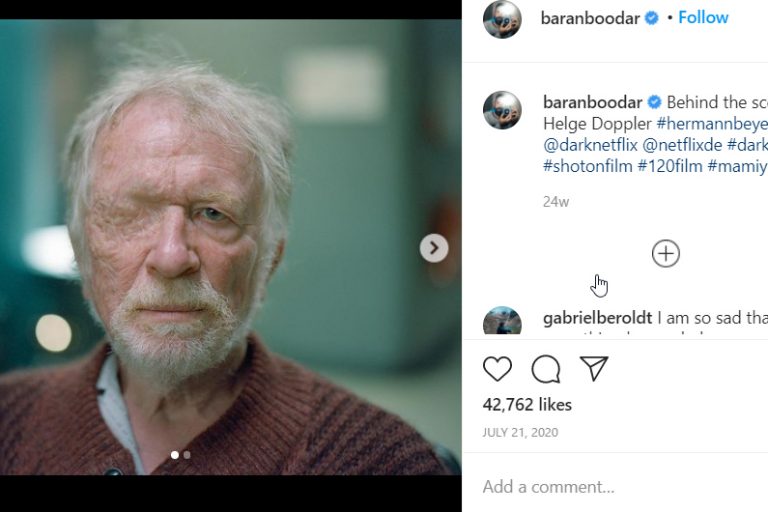Click verified badge next to header username
The width and height of the screenshot is (768, 512).
click(653, 18)
